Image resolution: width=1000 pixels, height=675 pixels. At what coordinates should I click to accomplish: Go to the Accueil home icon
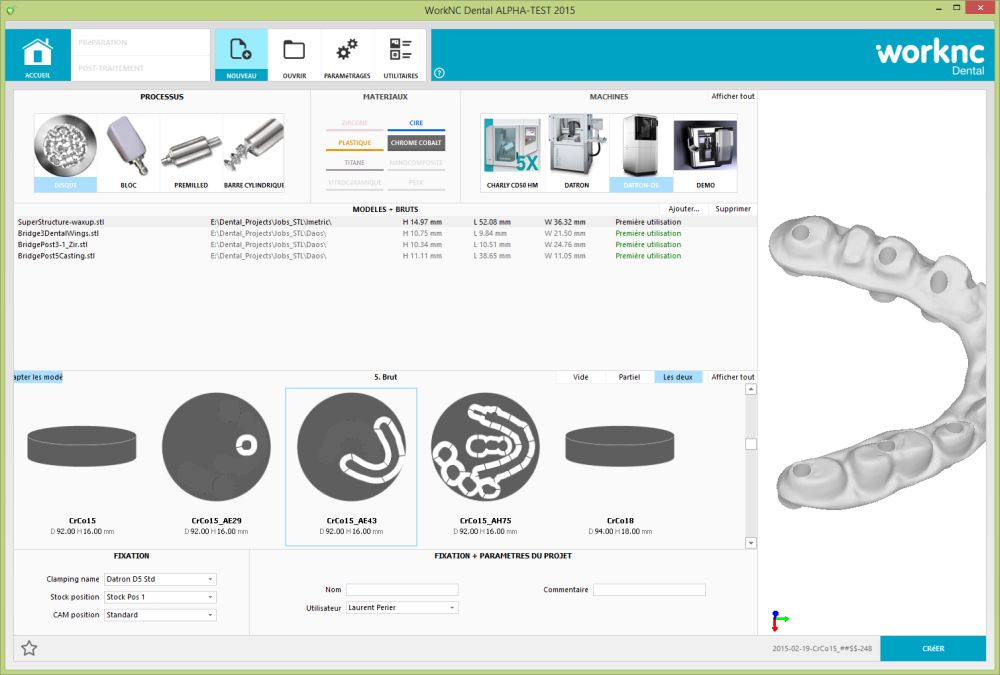pyautogui.click(x=38, y=55)
